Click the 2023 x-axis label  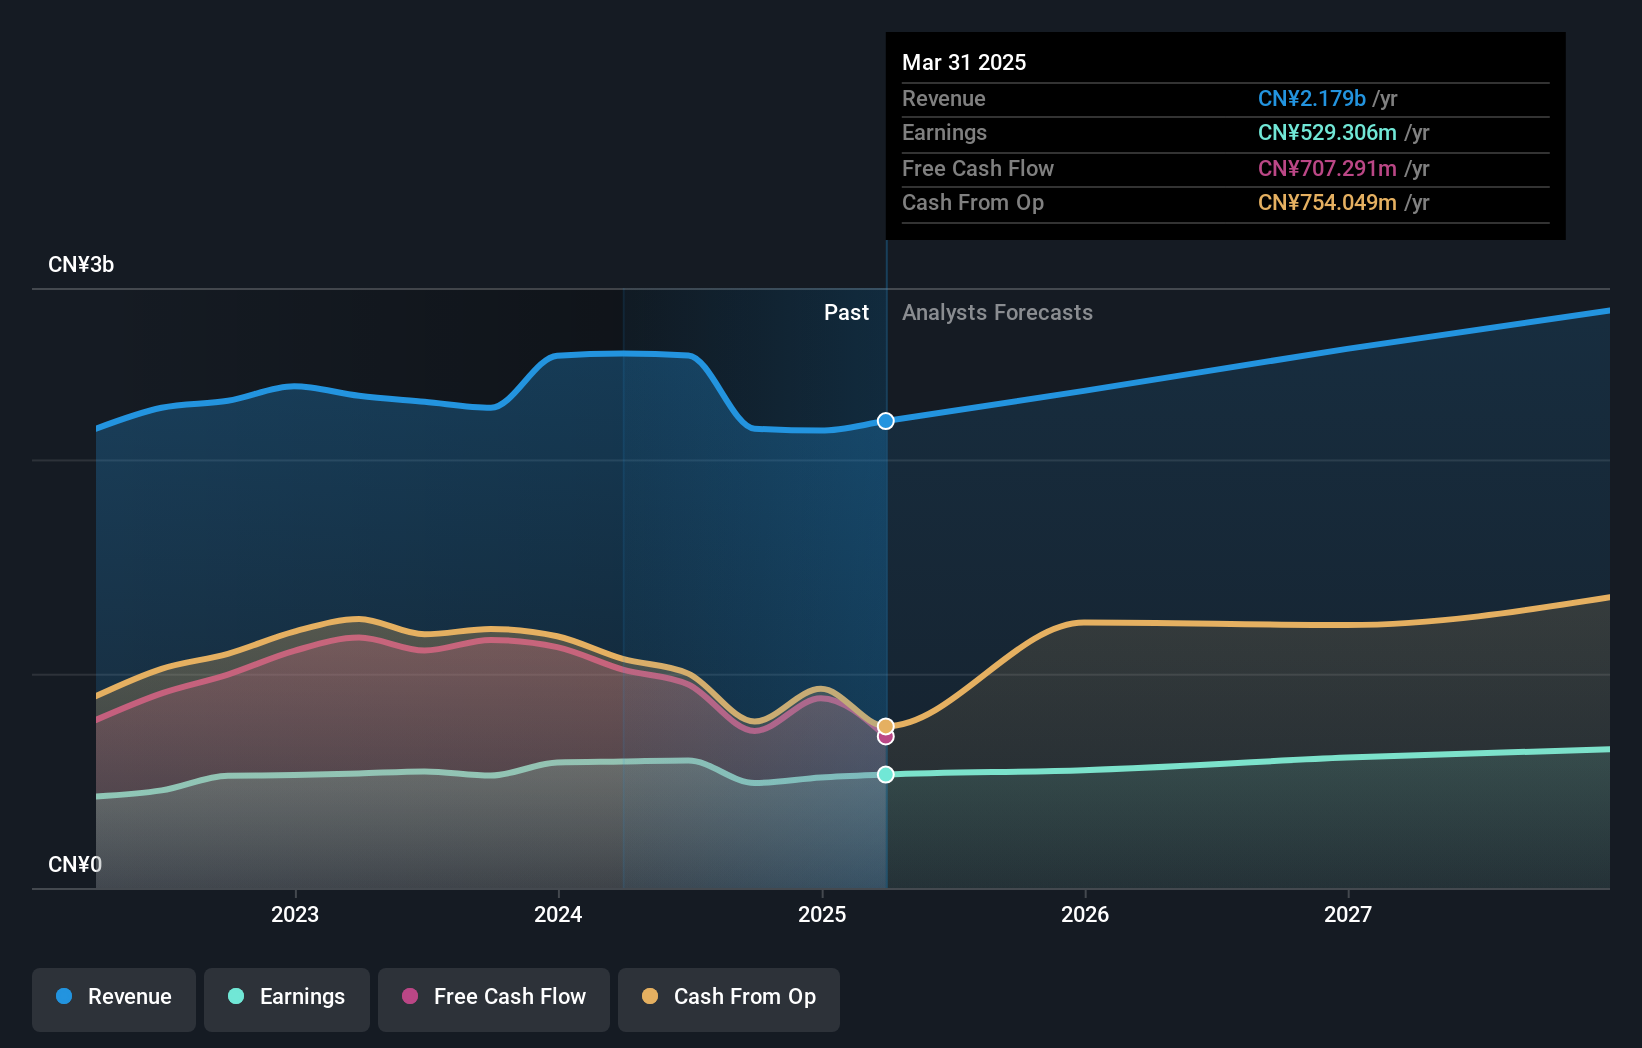pyautogui.click(x=295, y=914)
